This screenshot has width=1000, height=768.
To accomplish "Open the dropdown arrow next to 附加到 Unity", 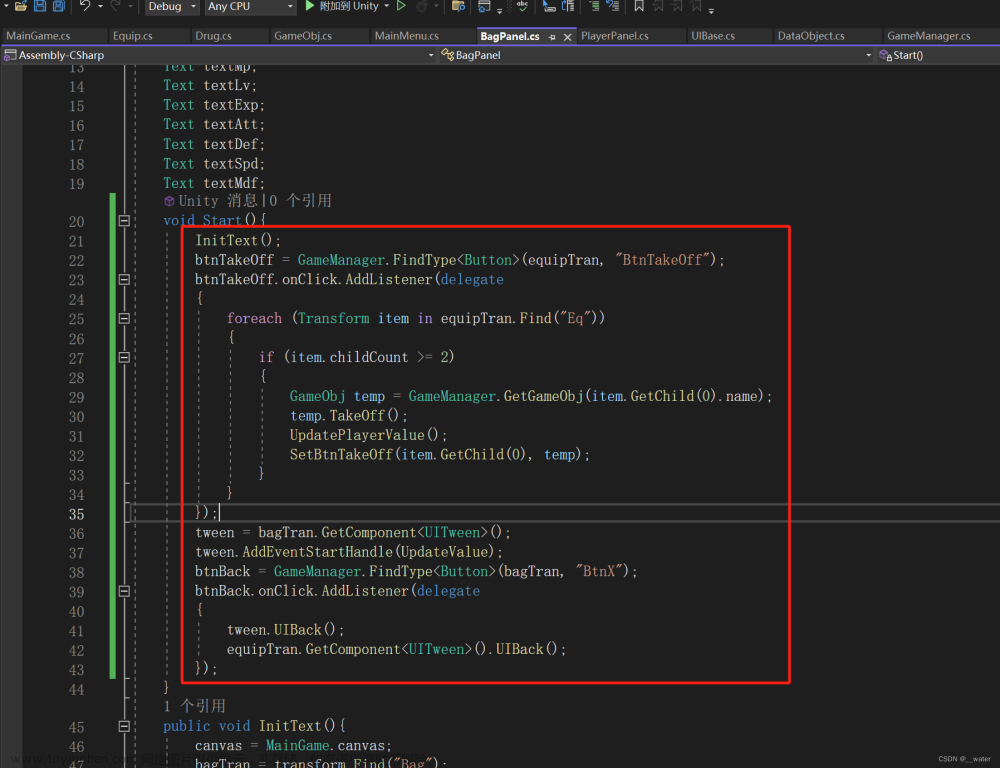I will coord(386,6).
